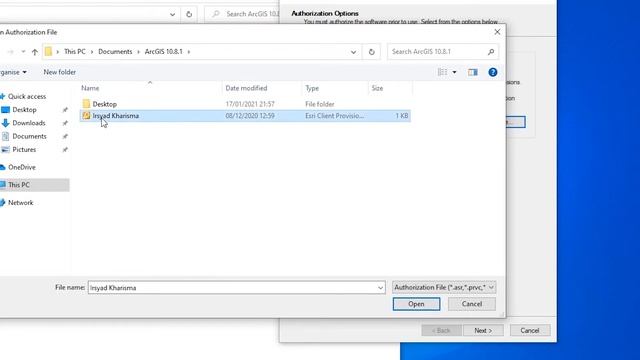Select OneDrive in navigation pane
This screenshot has width=640, height=360.
(x=22, y=167)
